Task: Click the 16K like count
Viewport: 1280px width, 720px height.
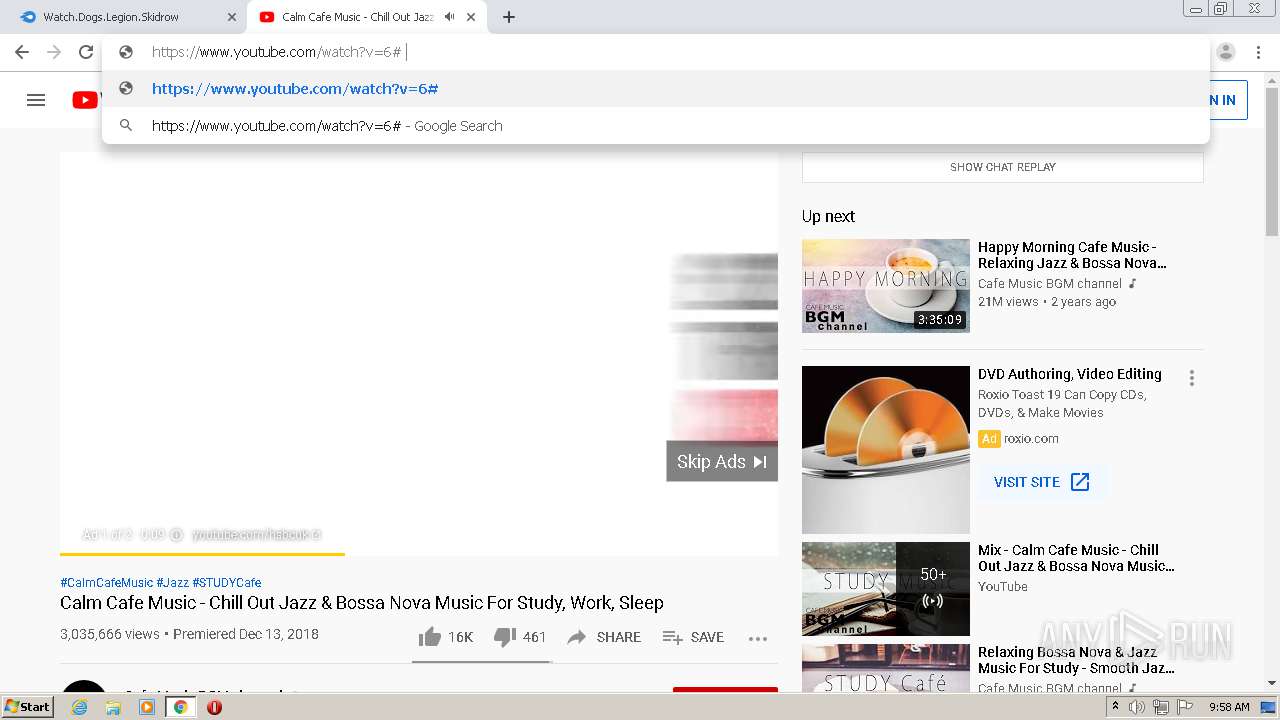Action: click(460, 637)
